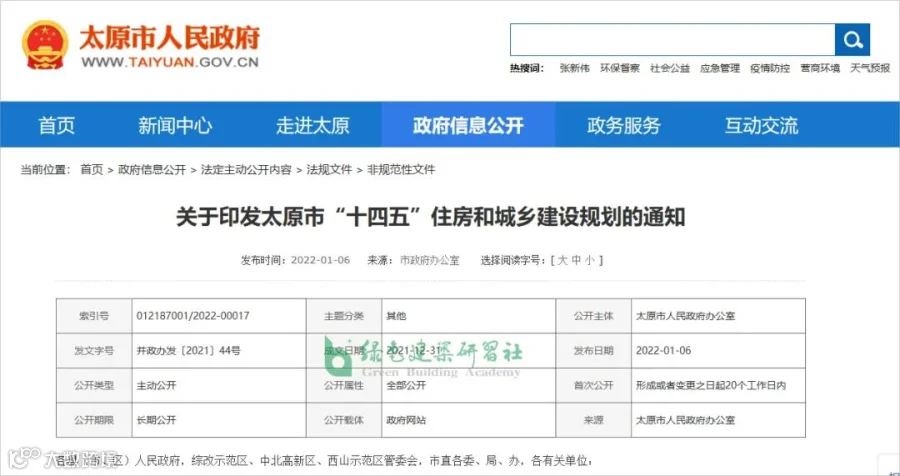900x476 pixels.
Task: Click hot search term 环保督察
Action: (x=620, y=68)
